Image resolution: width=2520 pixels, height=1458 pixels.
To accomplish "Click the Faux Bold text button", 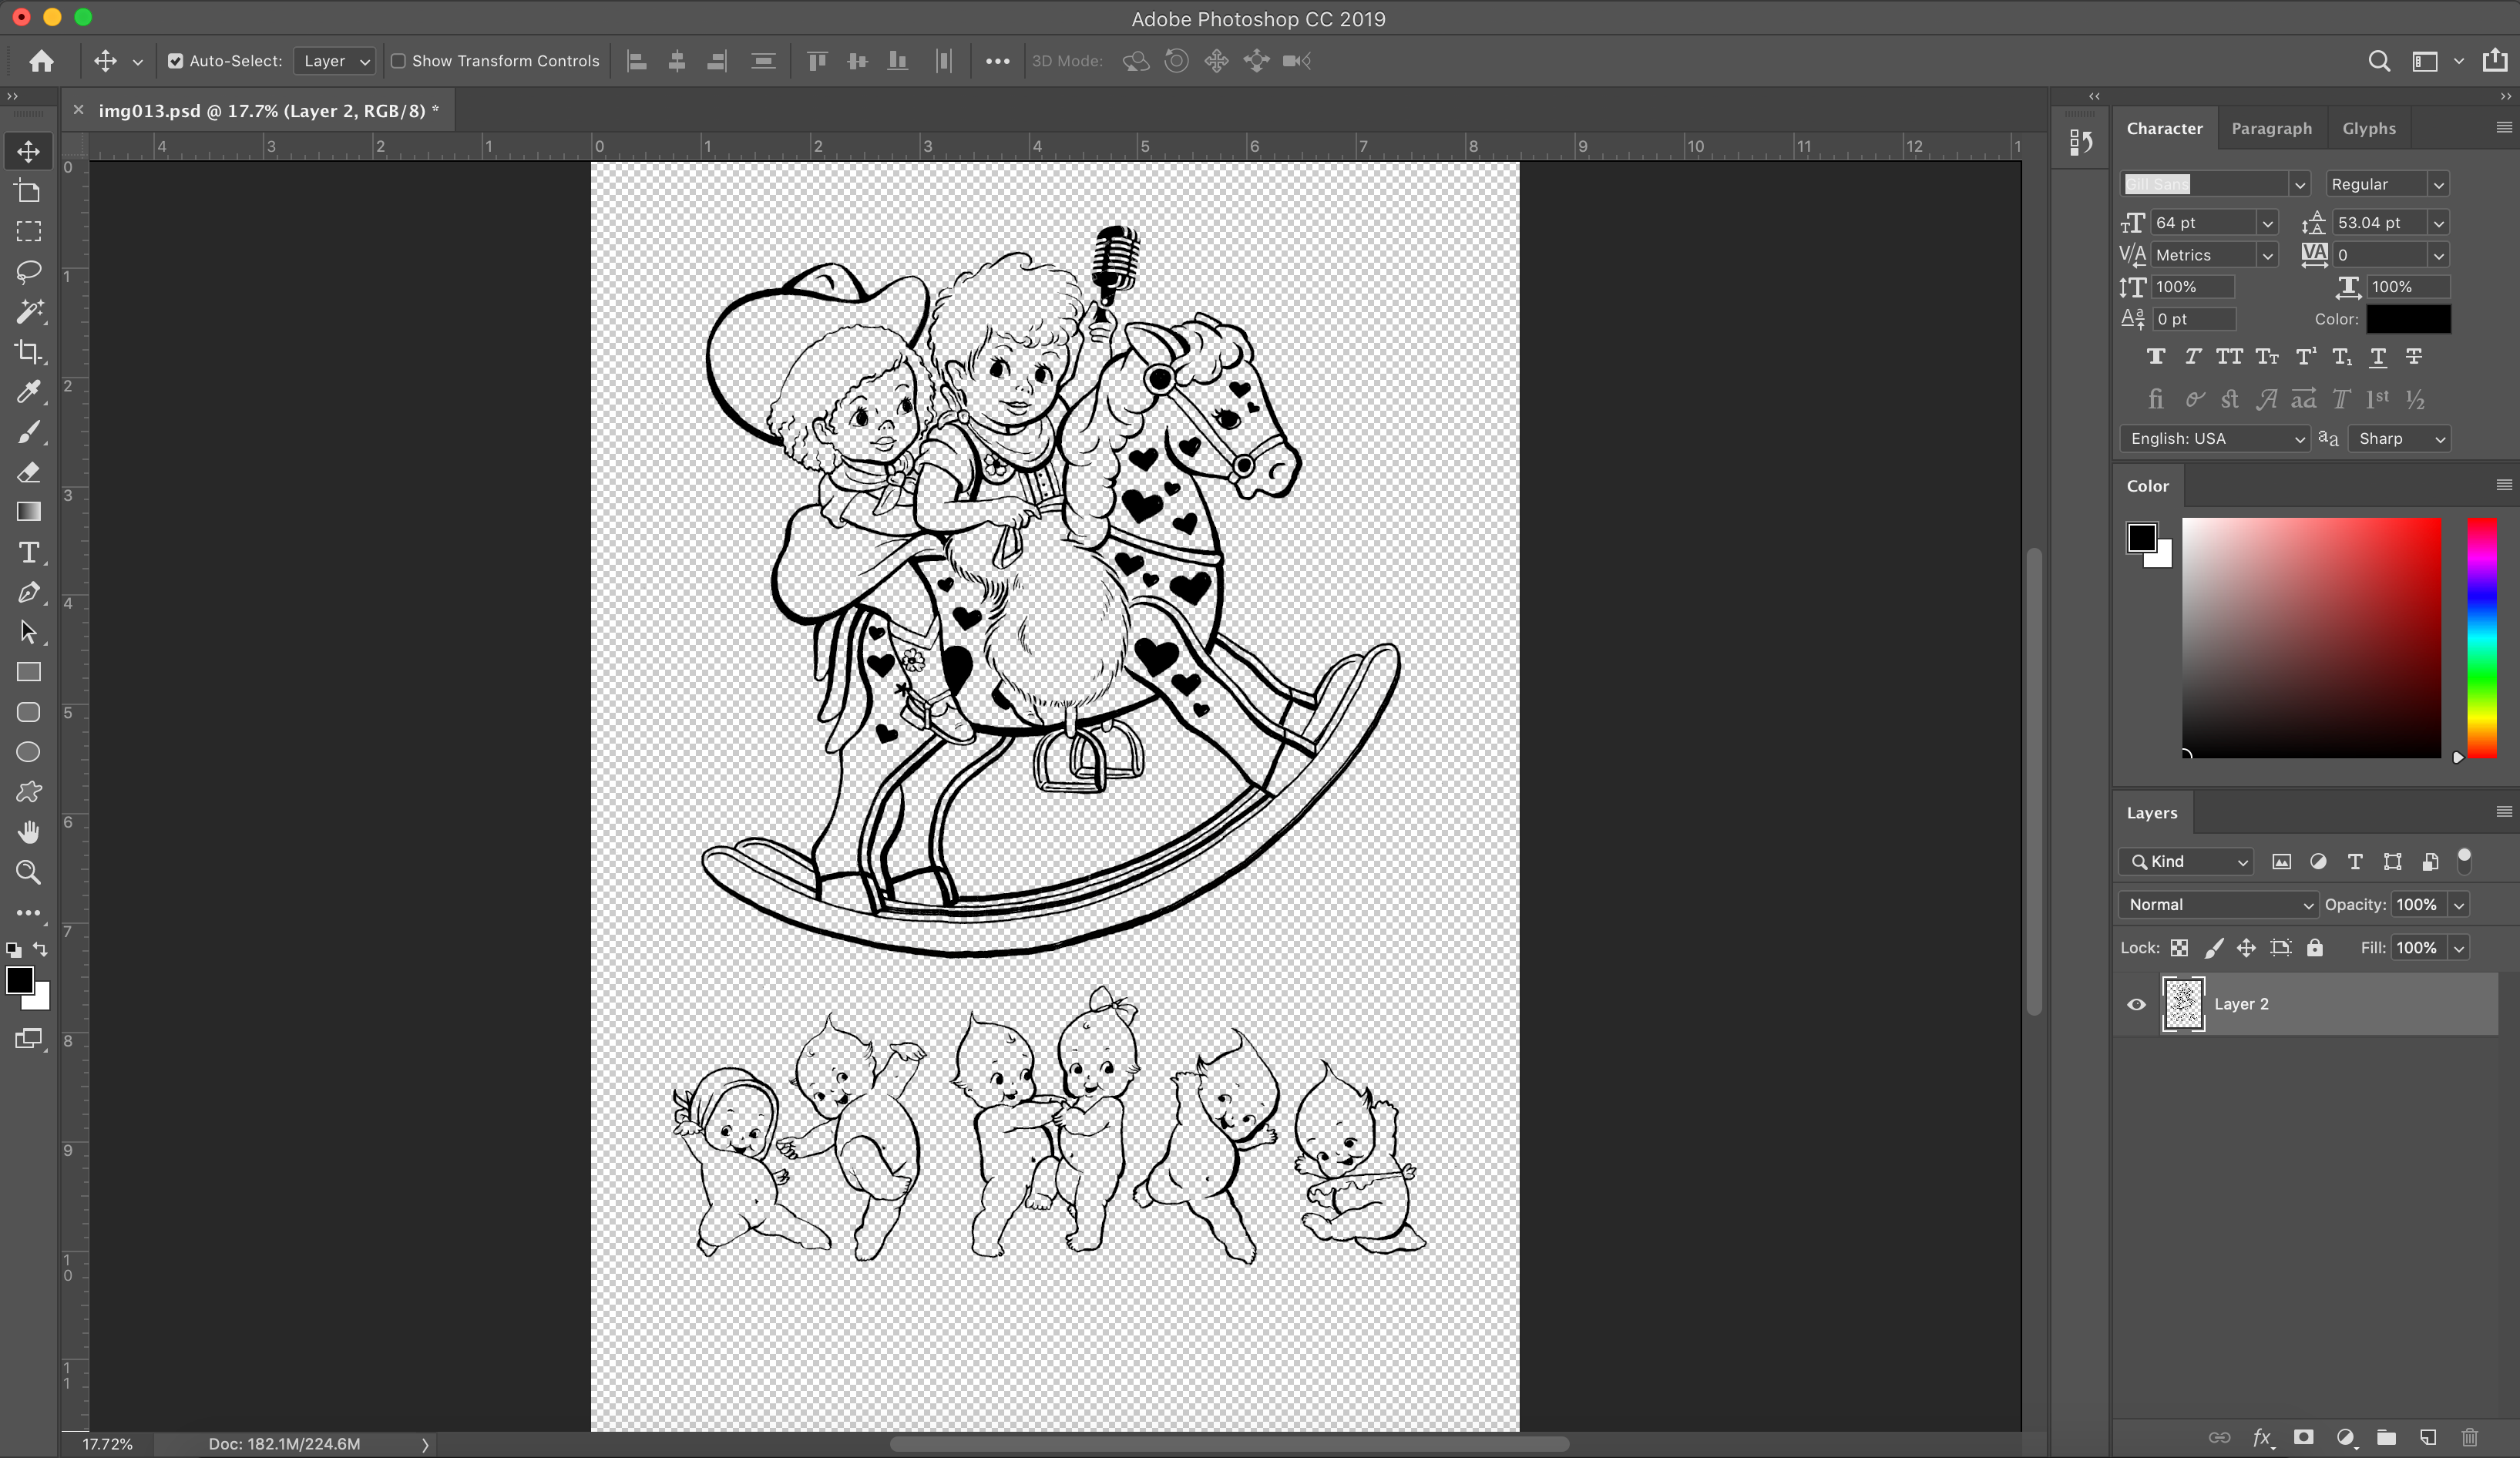I will click(2156, 357).
